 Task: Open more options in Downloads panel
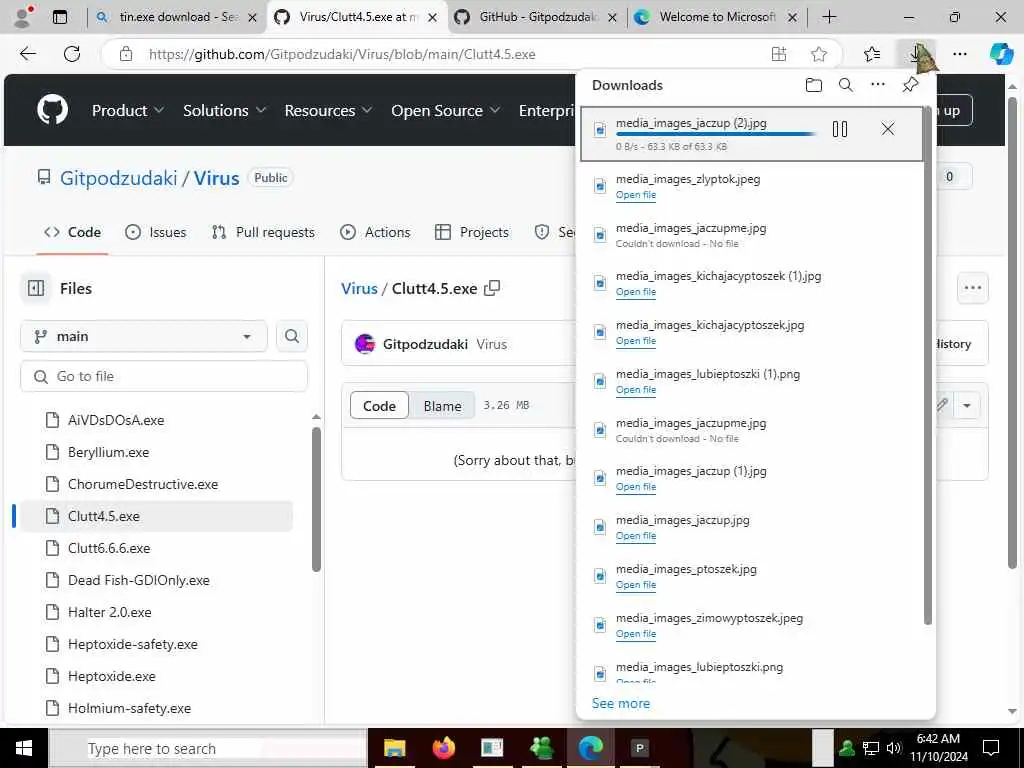point(878,84)
